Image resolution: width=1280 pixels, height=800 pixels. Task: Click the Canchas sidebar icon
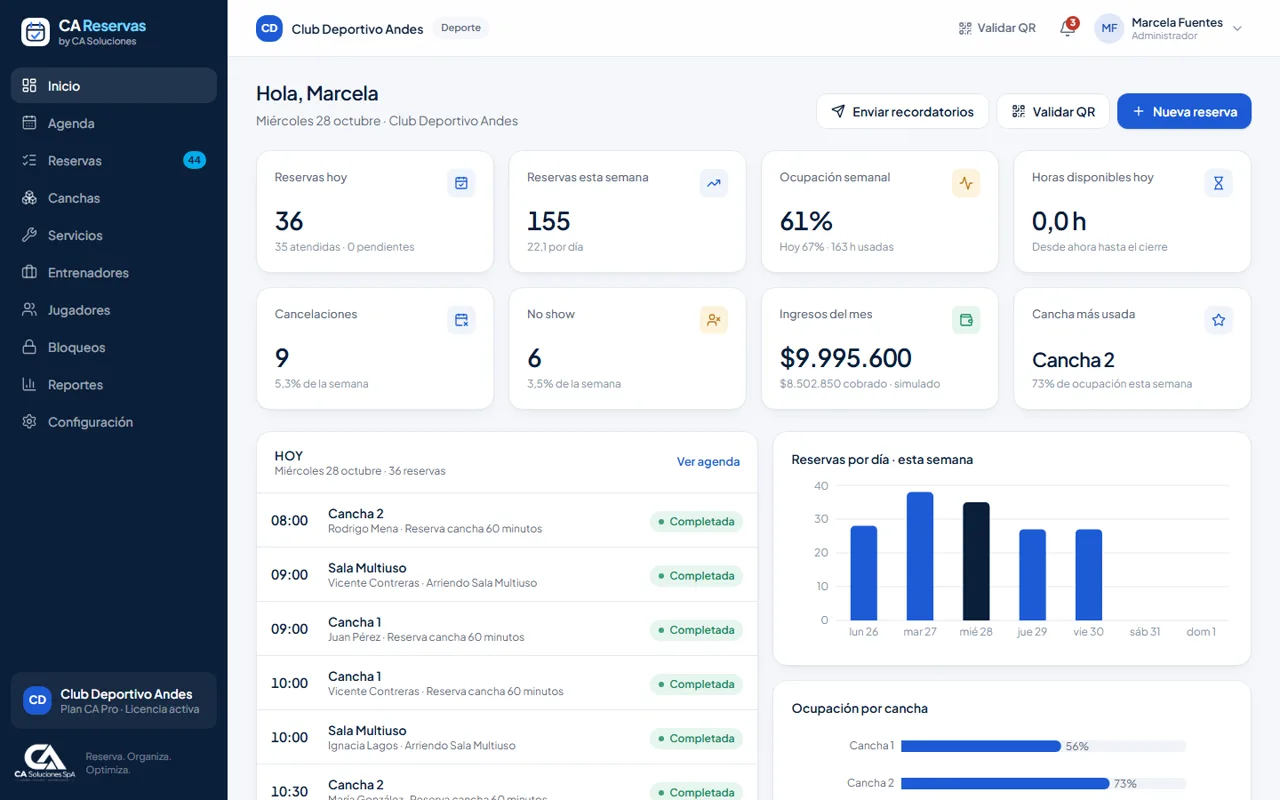(x=29, y=198)
